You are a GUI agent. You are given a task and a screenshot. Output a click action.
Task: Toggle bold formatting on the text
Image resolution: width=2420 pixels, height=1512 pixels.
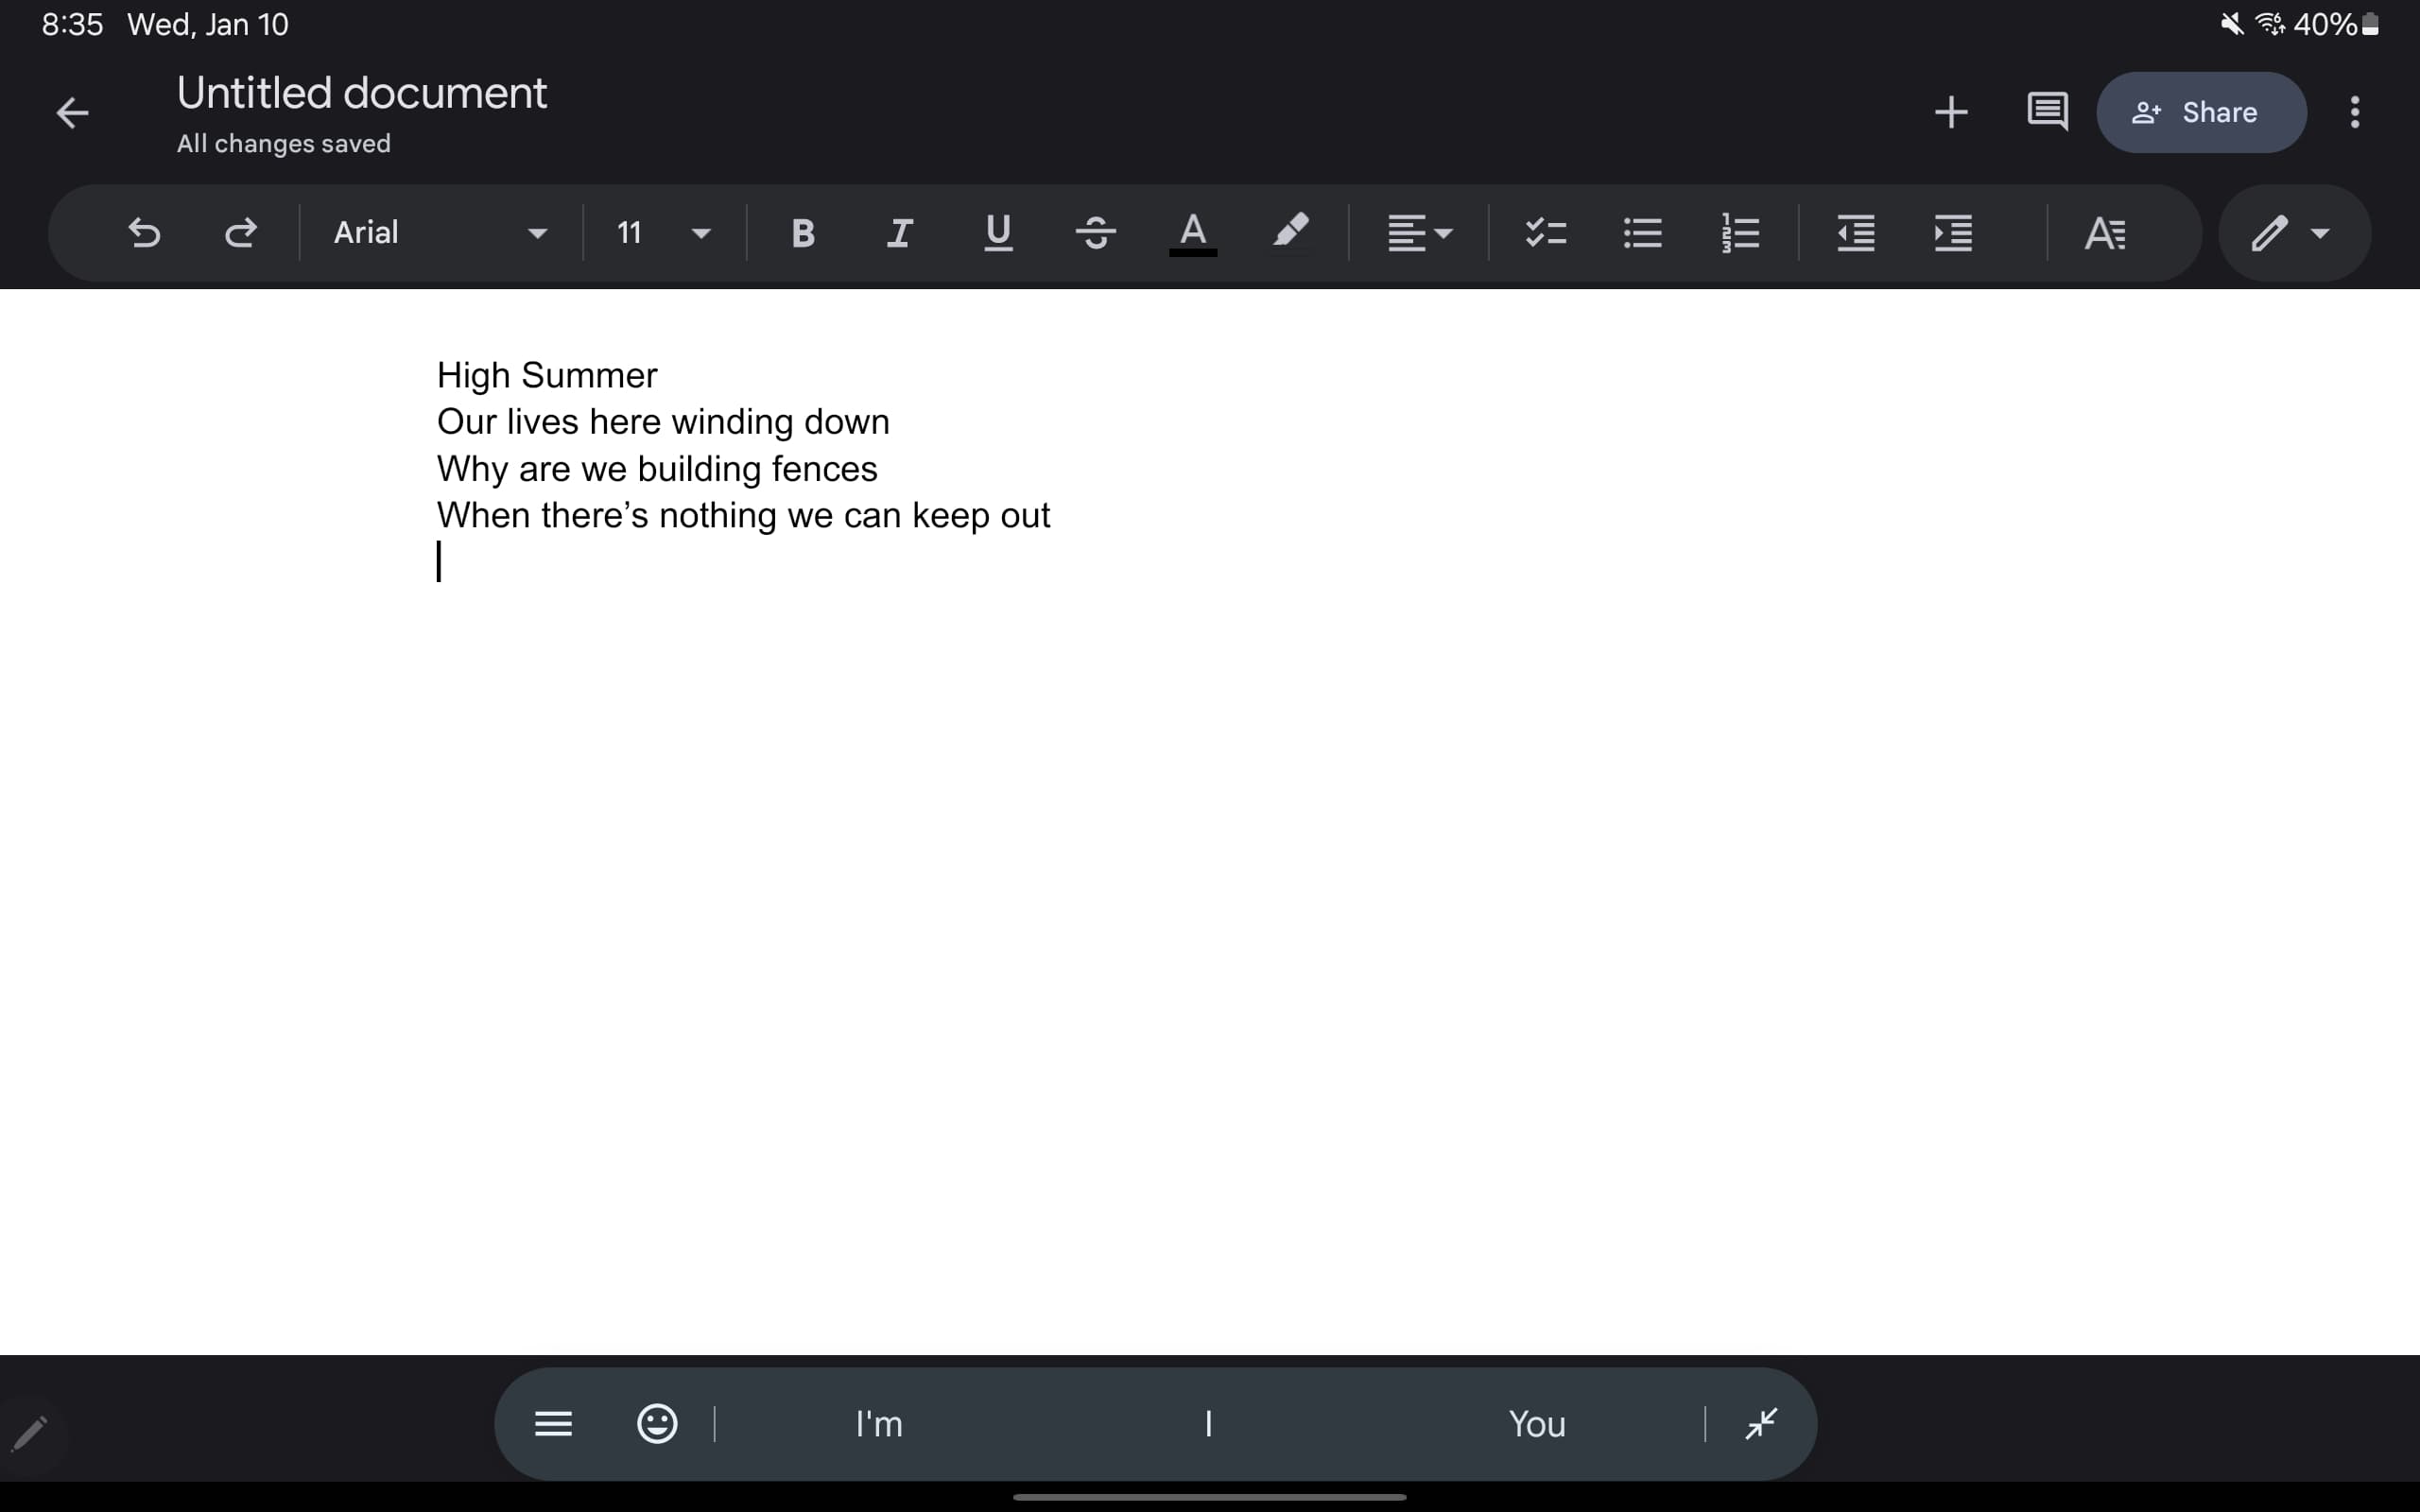point(802,232)
